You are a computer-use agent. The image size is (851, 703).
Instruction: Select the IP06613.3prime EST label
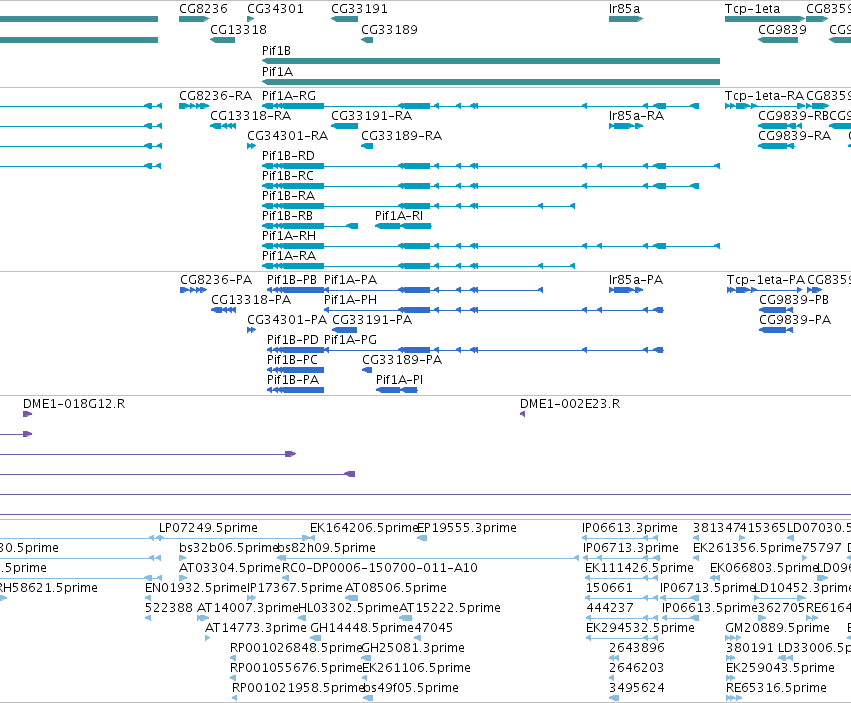click(630, 528)
